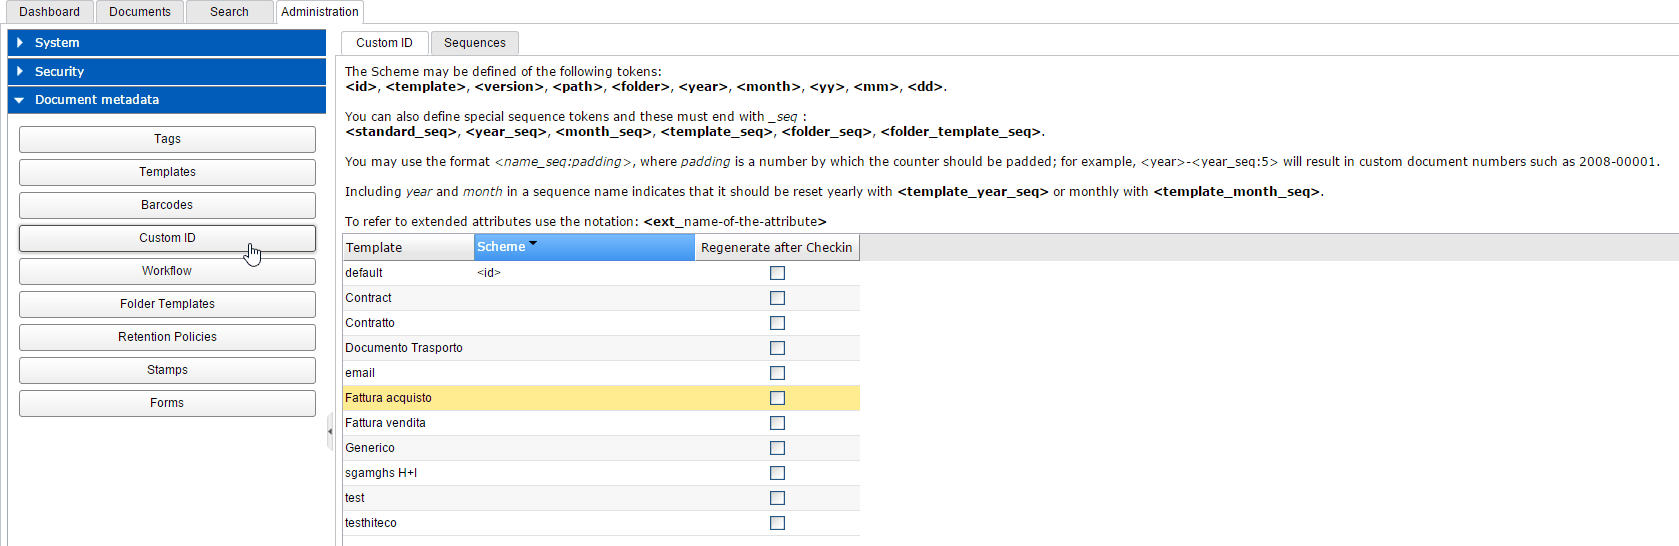Collapse the sidebar using the splitter arrow
This screenshot has width=1679, height=546.
(x=330, y=432)
